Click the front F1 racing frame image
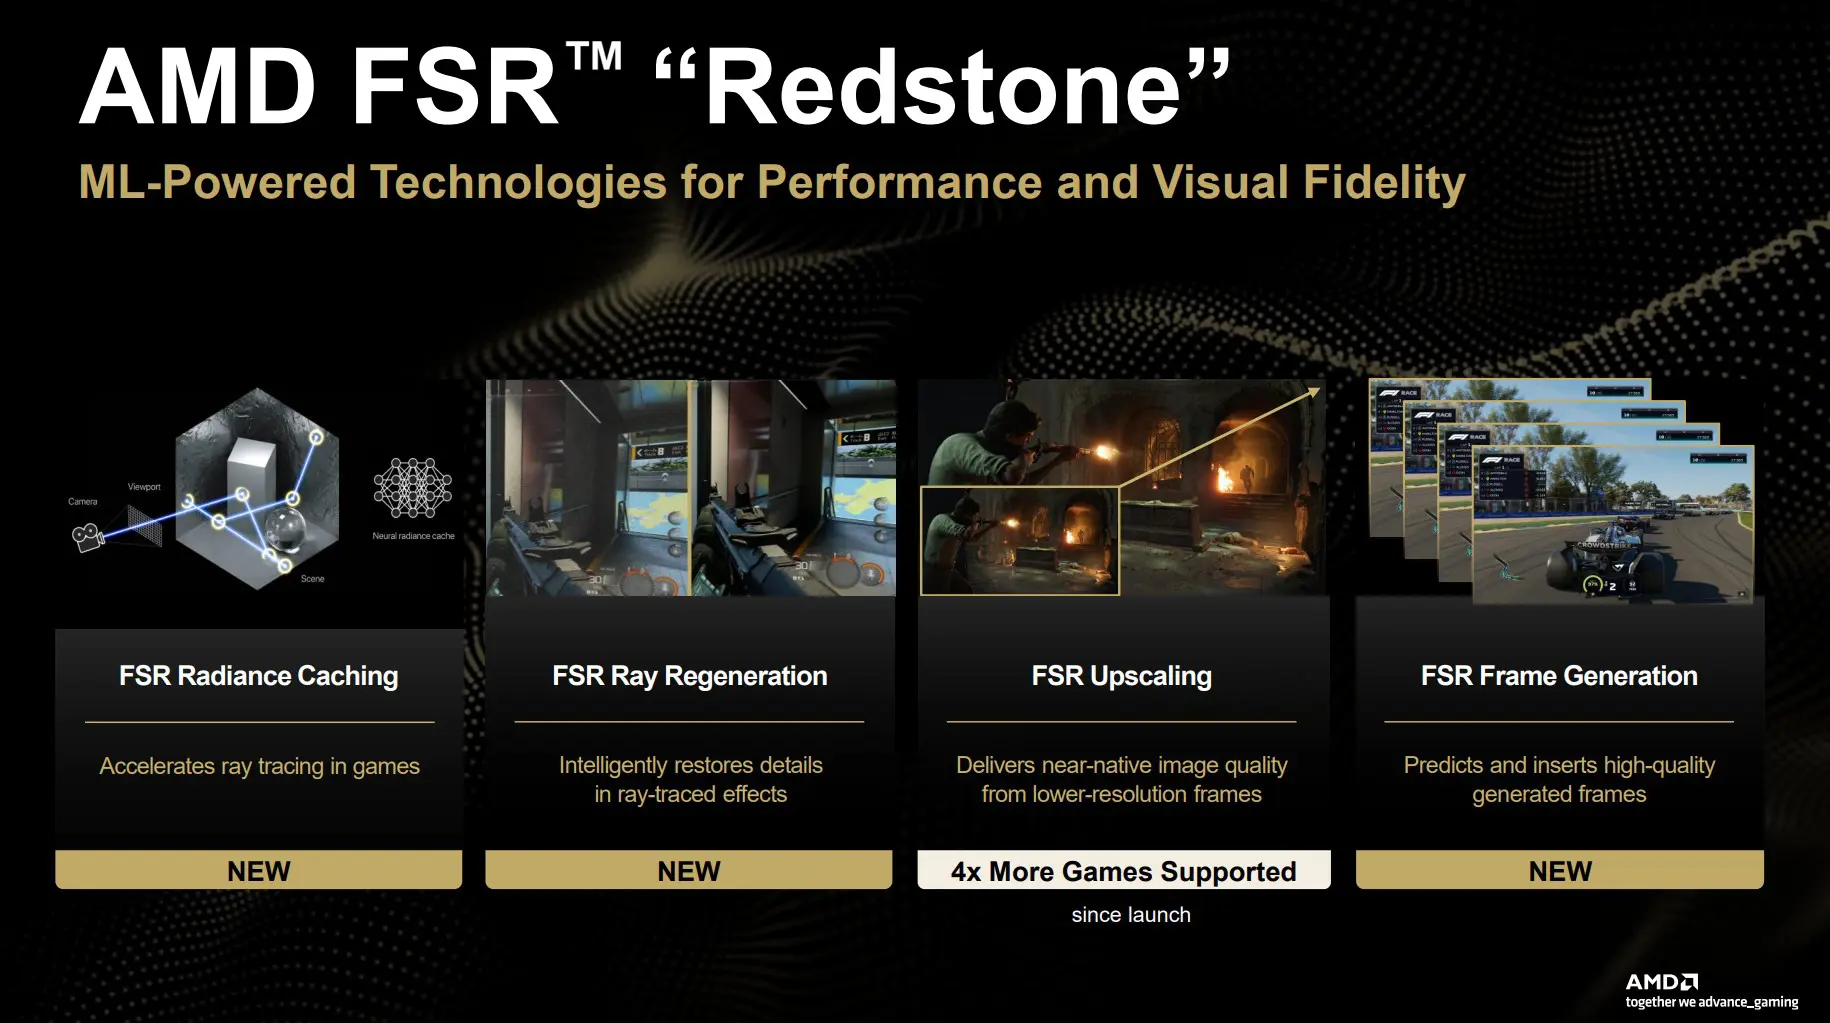 tap(1613, 525)
